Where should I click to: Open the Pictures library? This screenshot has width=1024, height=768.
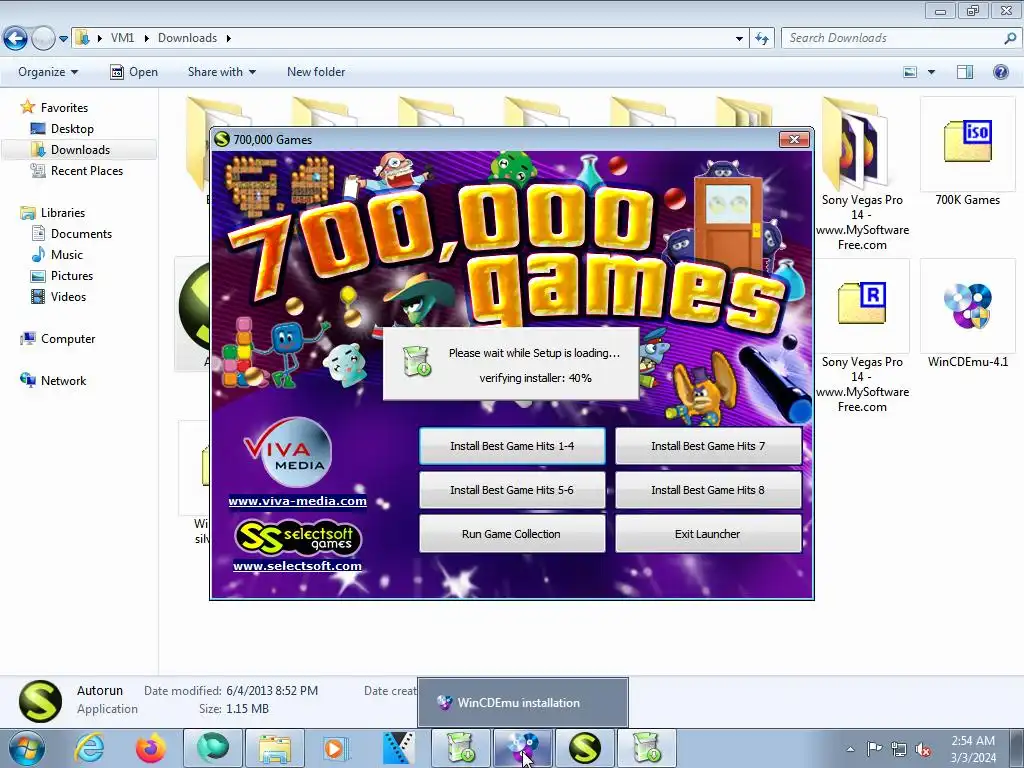pos(72,276)
